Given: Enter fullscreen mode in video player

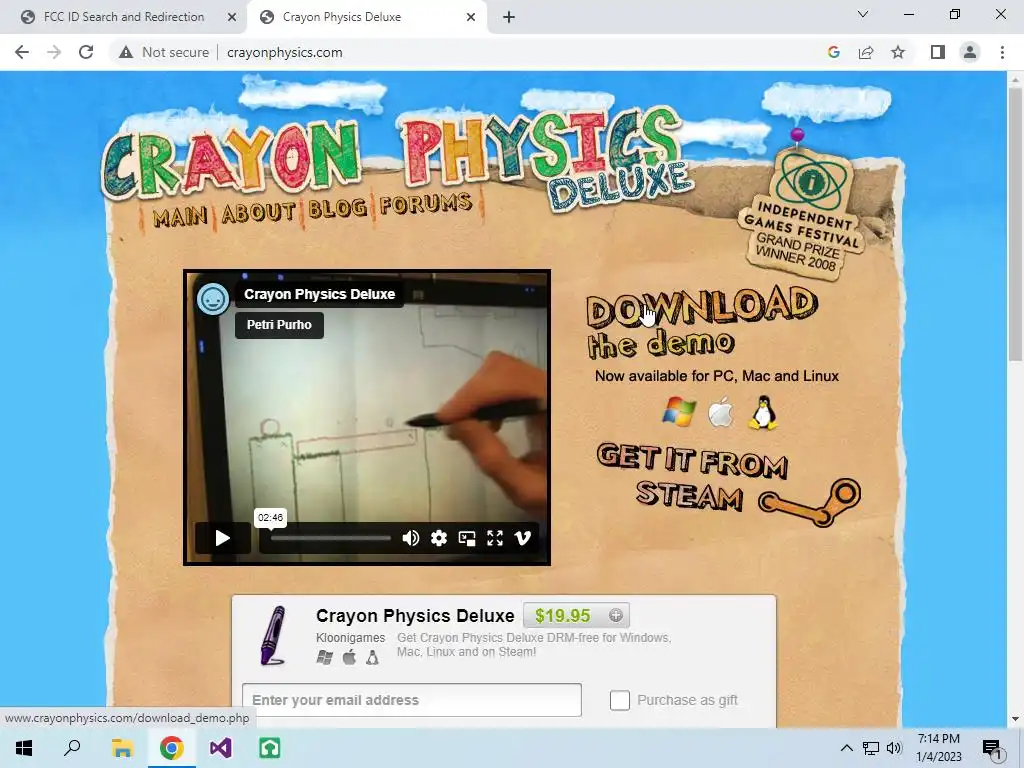Looking at the screenshot, I should (495, 538).
